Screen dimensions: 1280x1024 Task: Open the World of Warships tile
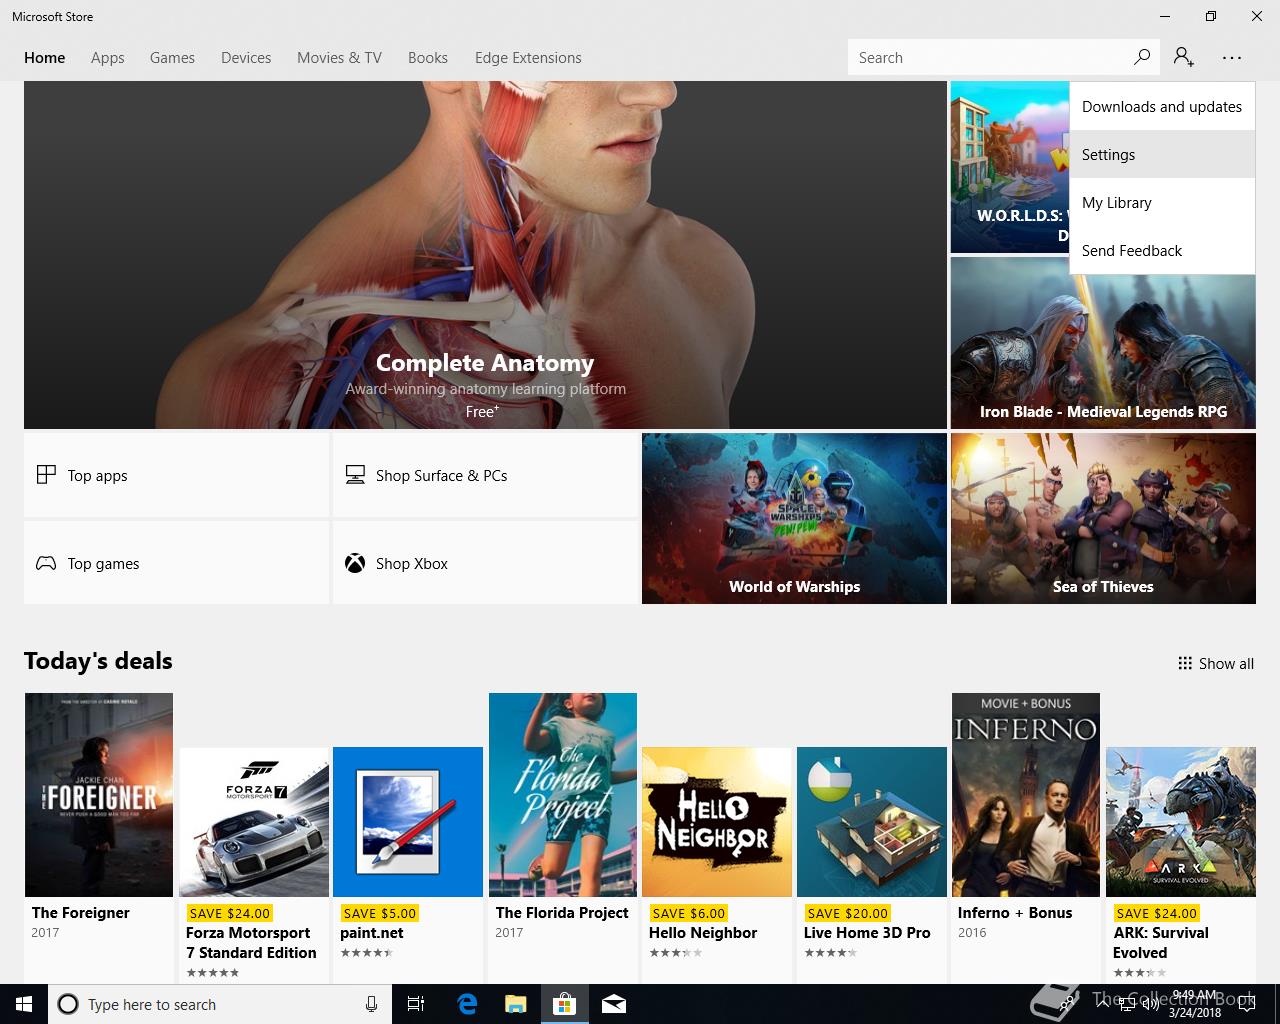pos(794,518)
